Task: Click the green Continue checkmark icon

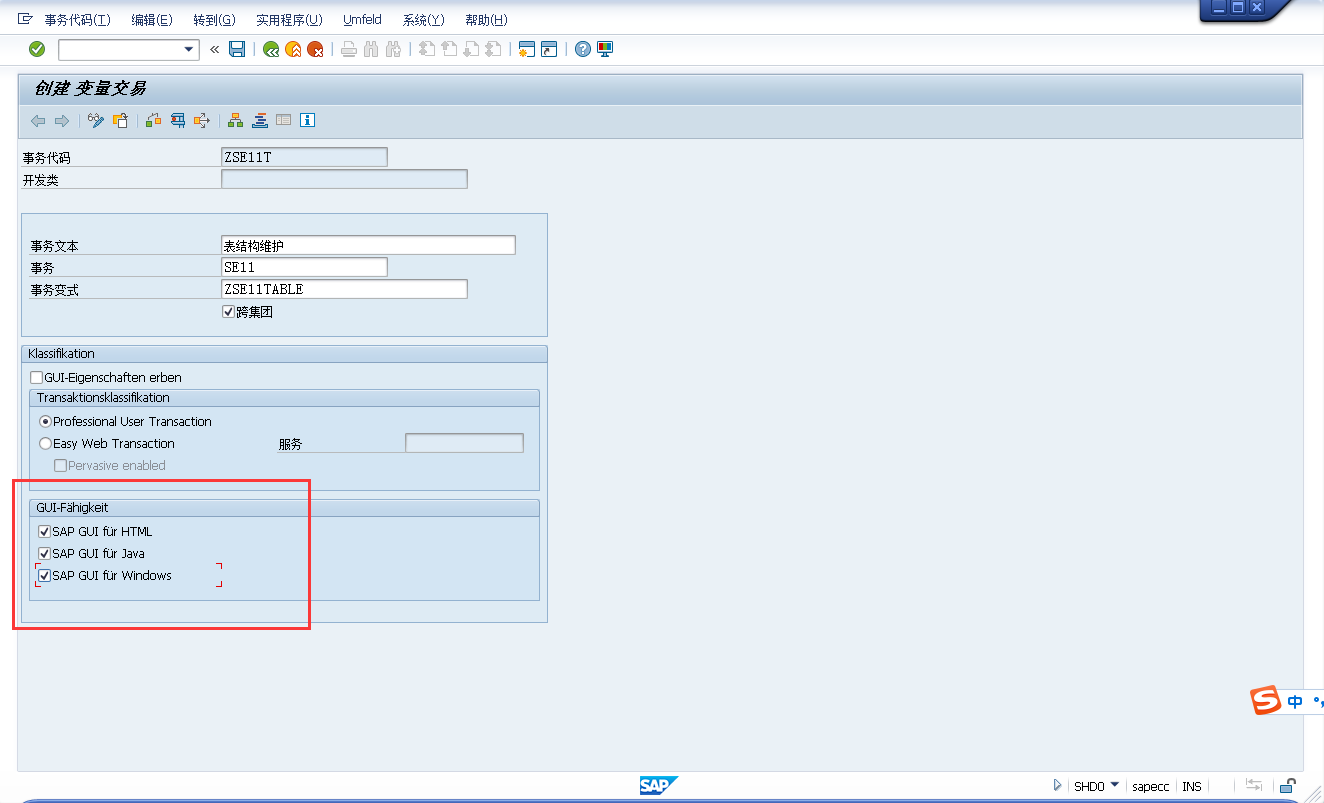Action: coord(36,48)
